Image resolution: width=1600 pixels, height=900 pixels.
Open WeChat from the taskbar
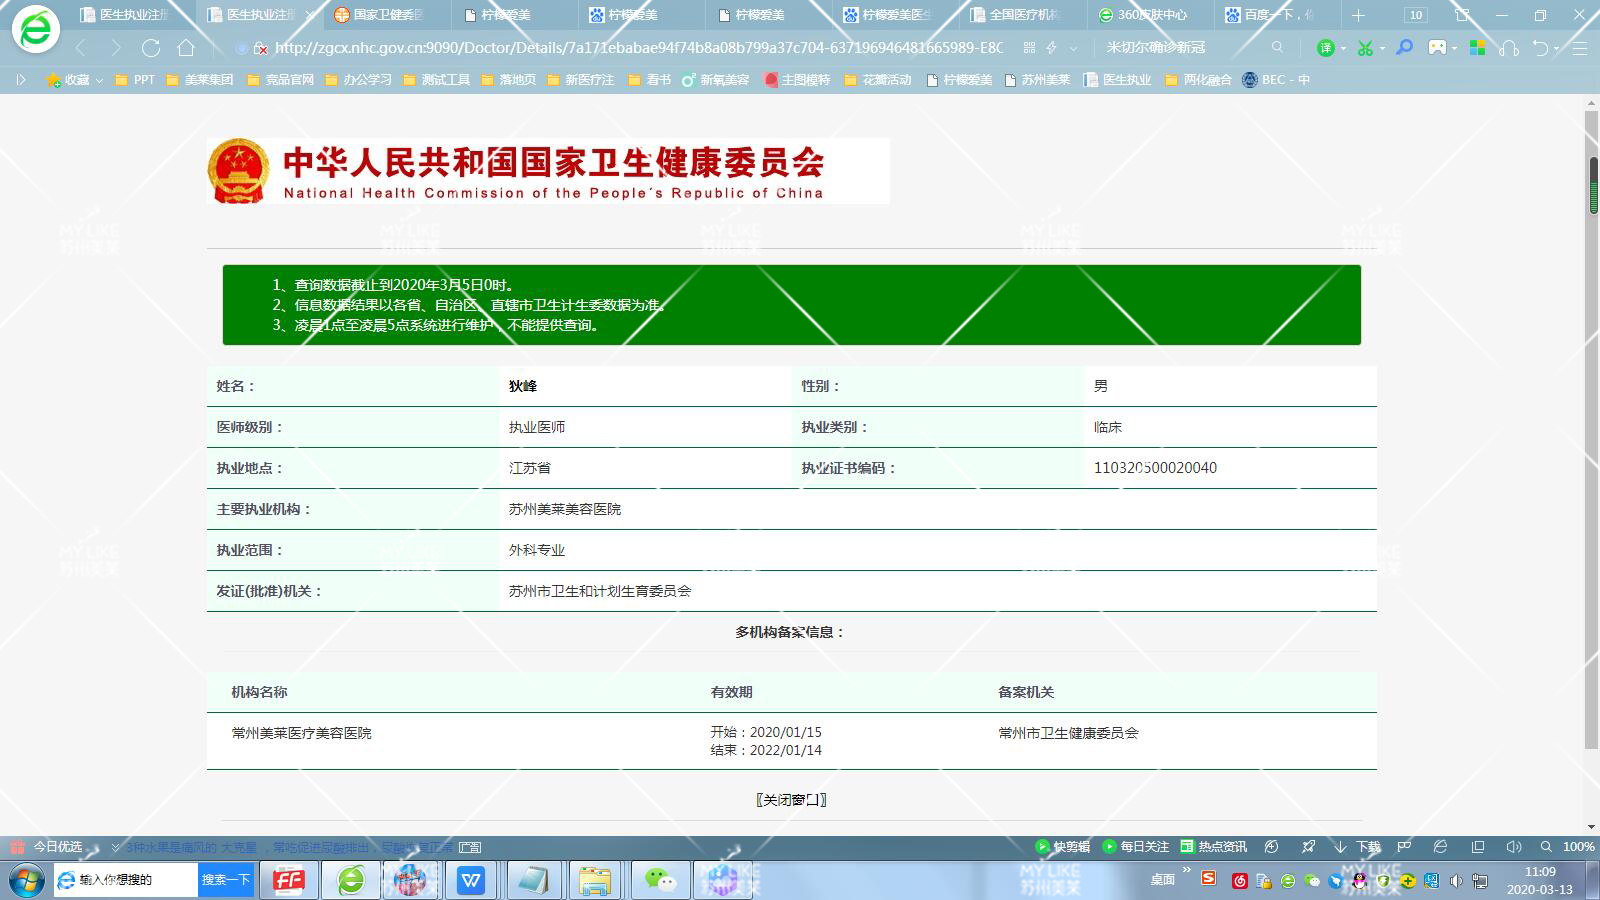[x=660, y=880]
